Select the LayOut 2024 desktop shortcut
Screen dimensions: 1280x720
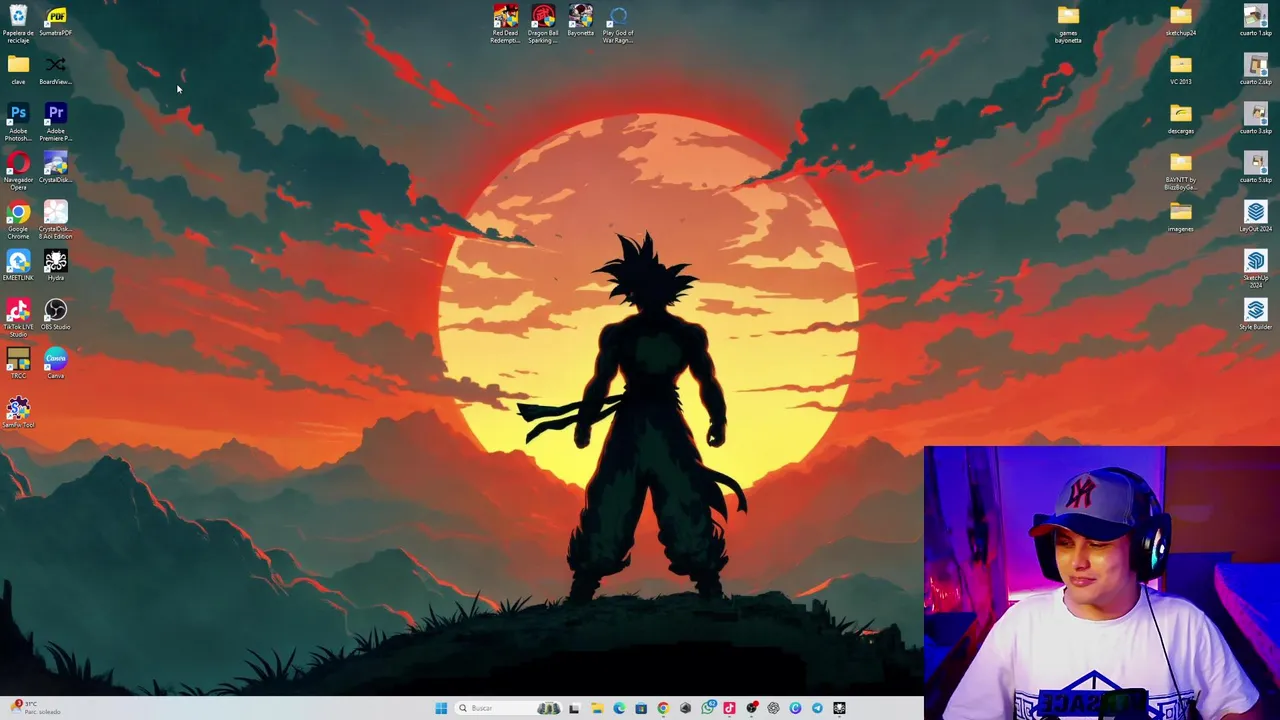(1256, 217)
